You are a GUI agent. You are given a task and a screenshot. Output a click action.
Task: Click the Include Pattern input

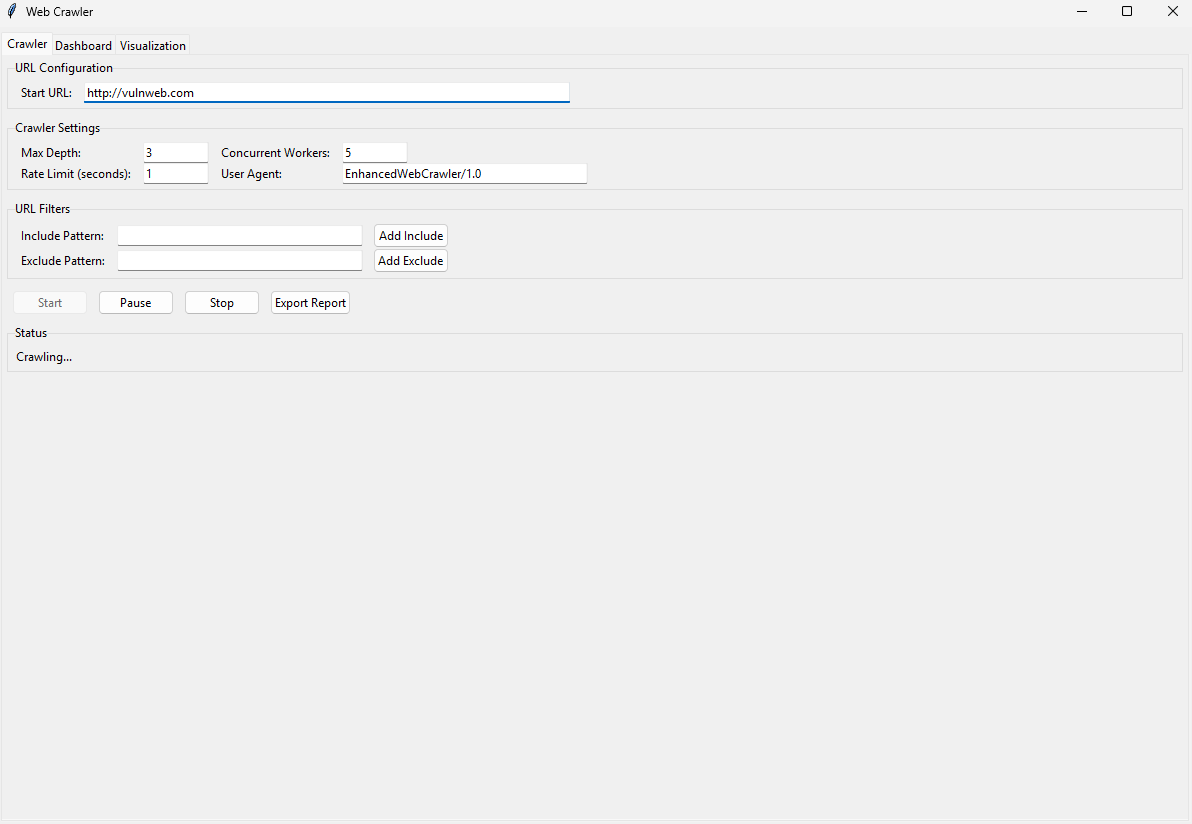click(239, 236)
